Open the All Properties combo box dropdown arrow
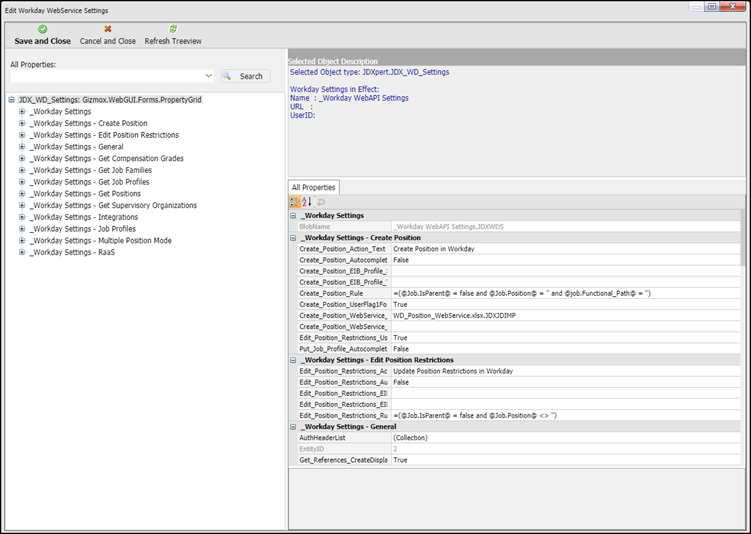Screen dimensions: 751x534 click(x=208, y=76)
